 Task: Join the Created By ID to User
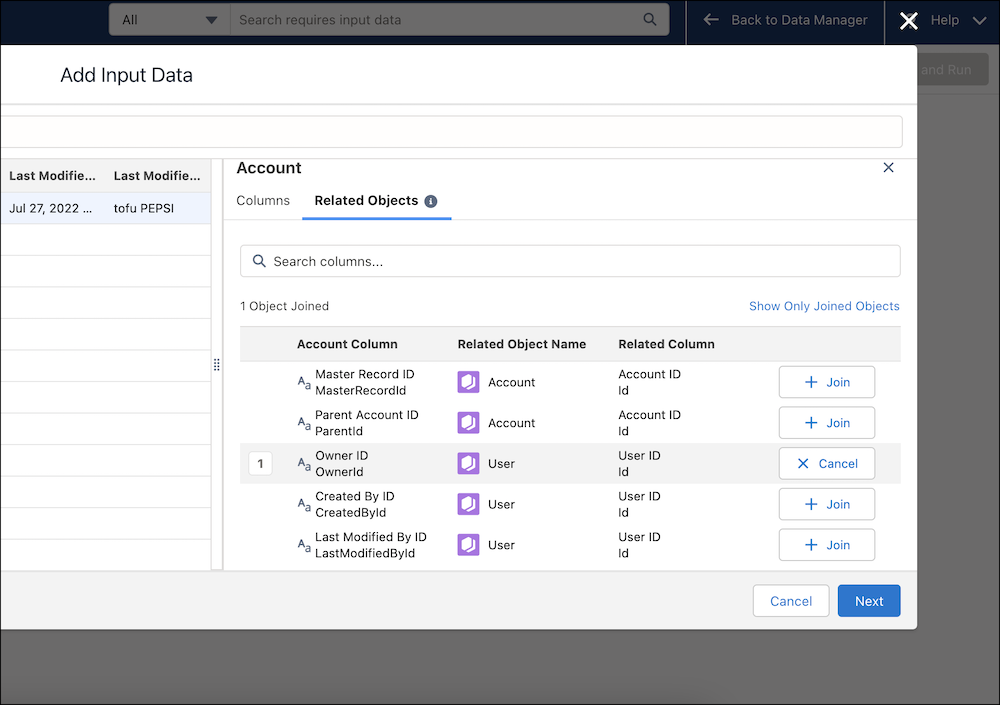(x=827, y=504)
